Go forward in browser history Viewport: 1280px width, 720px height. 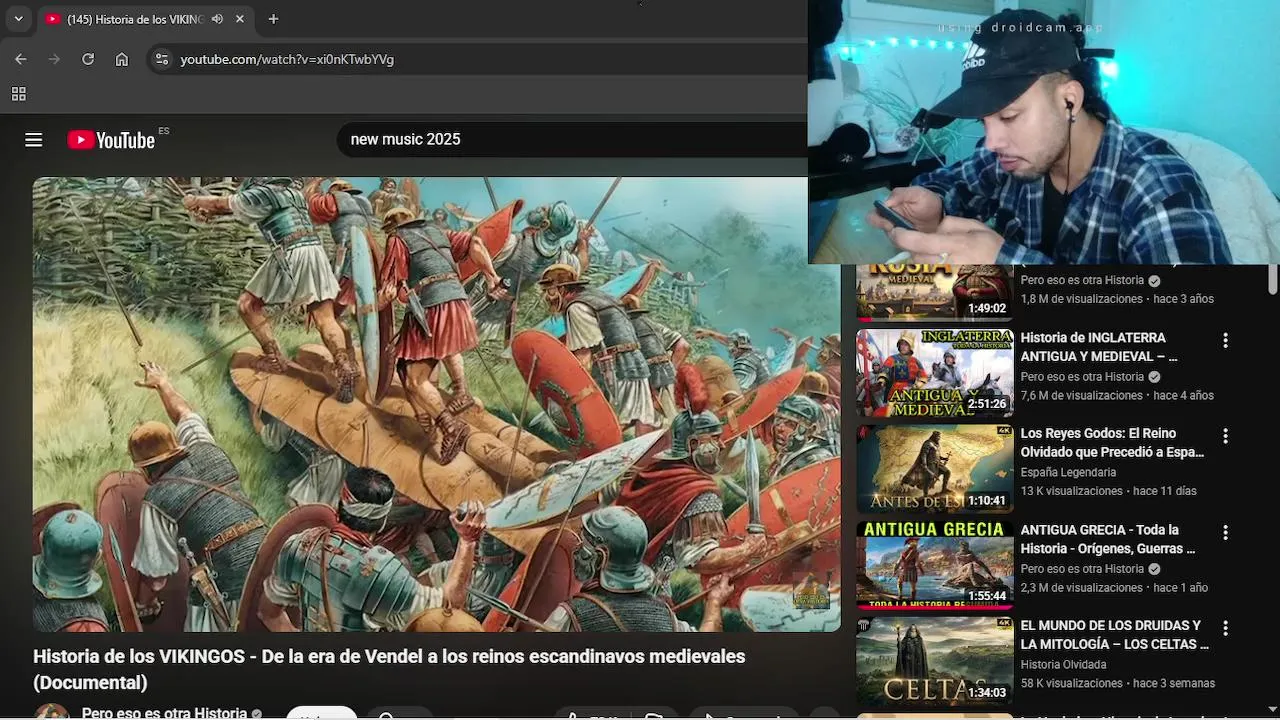pyautogui.click(x=54, y=59)
